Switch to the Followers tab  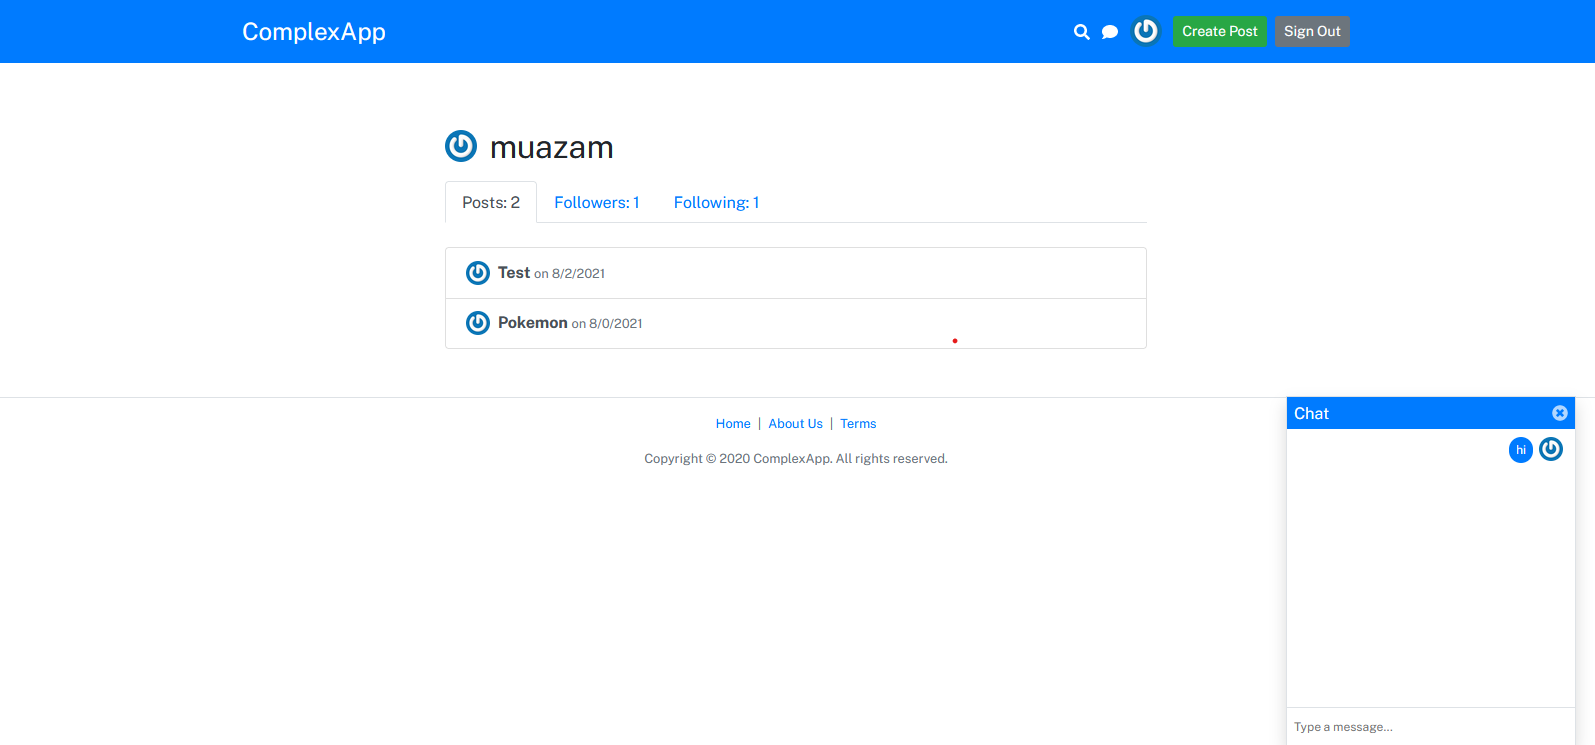[596, 202]
